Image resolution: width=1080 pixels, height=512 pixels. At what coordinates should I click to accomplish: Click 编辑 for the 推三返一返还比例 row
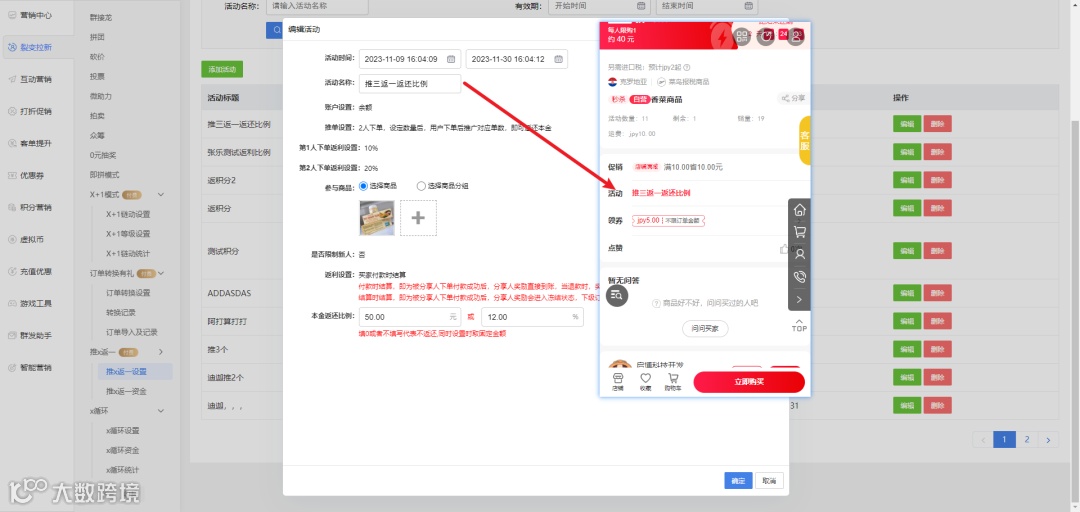pos(906,124)
